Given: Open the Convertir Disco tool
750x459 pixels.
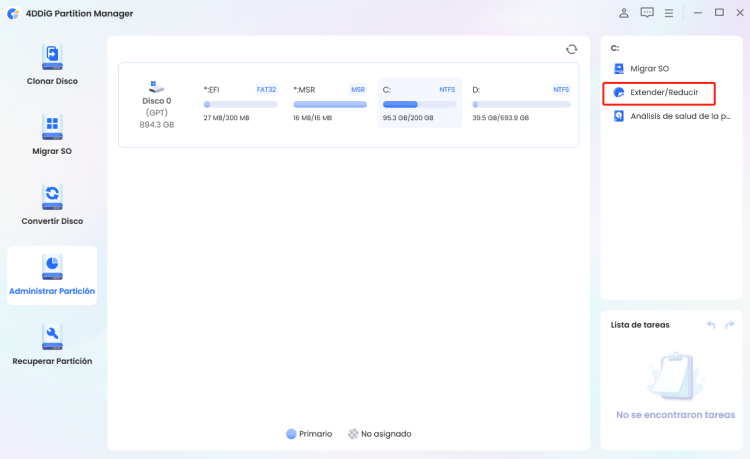Looking at the screenshot, I should pyautogui.click(x=52, y=205).
